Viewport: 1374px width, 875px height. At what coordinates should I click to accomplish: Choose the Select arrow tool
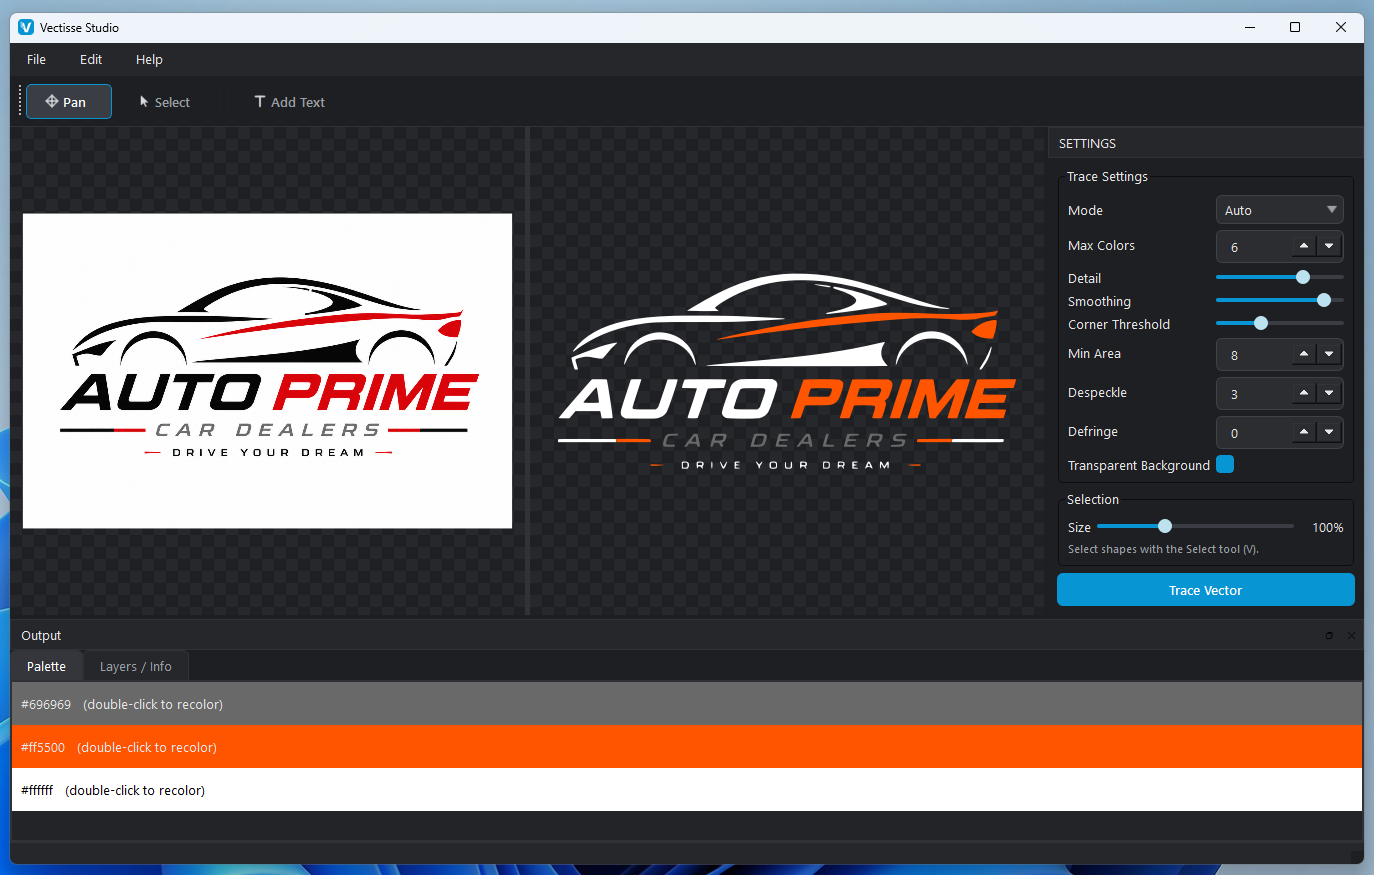pos(164,102)
